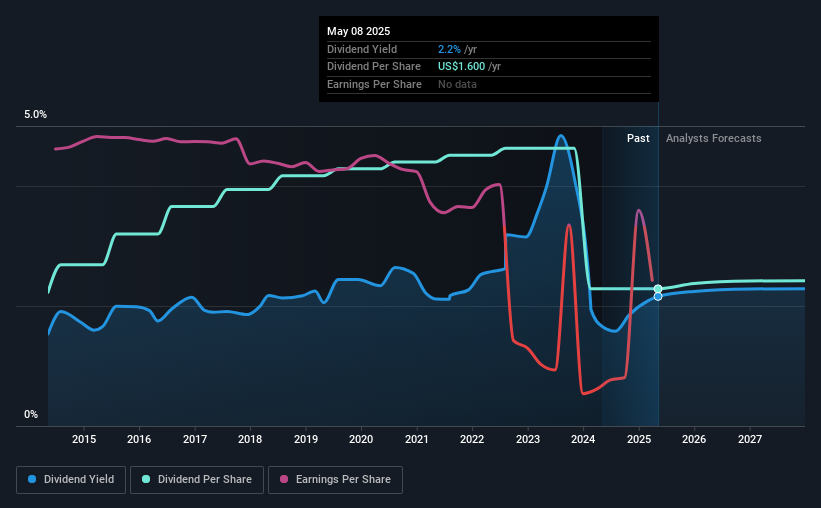Toggle the Dividend Yield legend button
Screen dimensions: 821x508
coord(71,480)
